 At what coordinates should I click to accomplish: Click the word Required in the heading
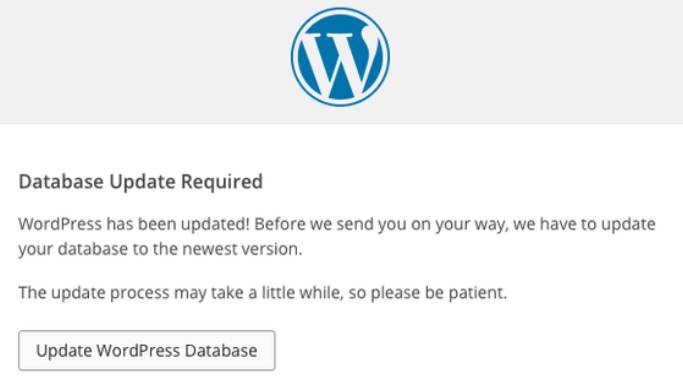click(x=222, y=182)
